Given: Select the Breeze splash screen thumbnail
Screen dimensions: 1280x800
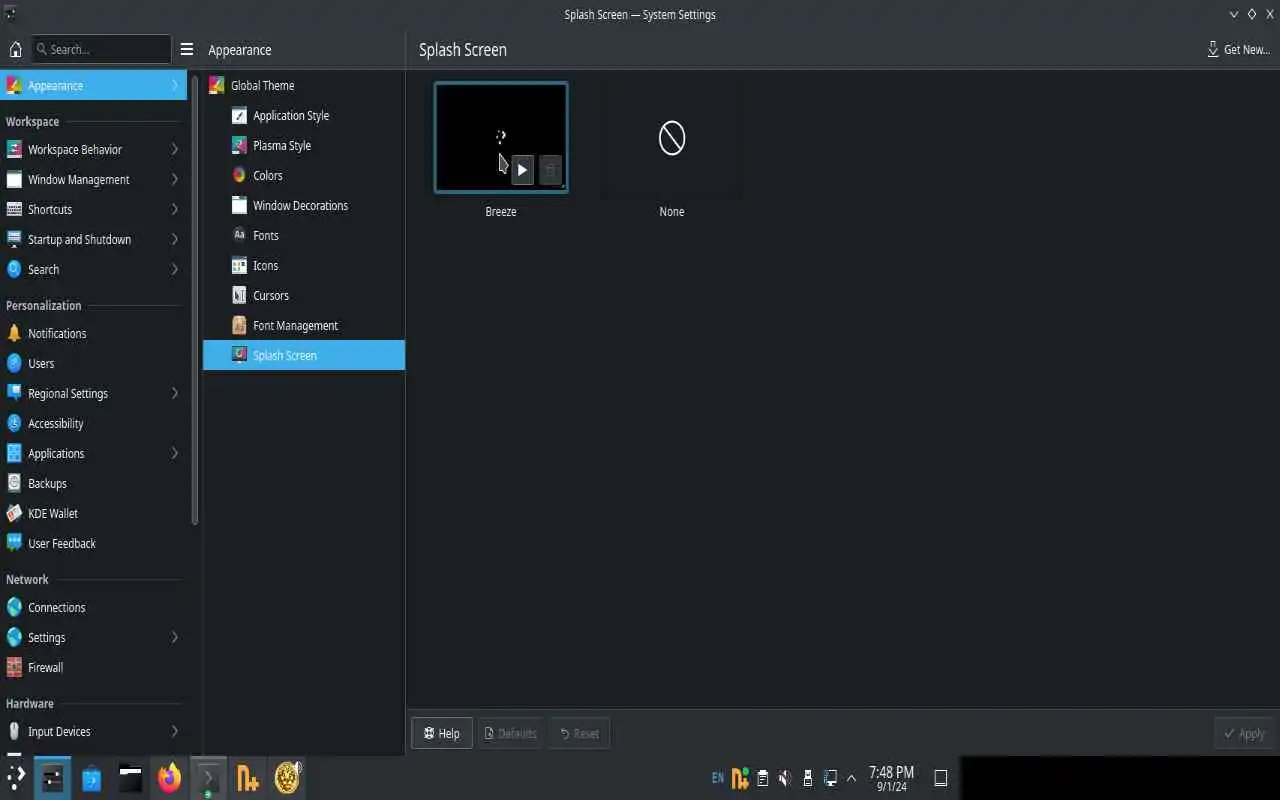Looking at the screenshot, I should pos(501,137).
